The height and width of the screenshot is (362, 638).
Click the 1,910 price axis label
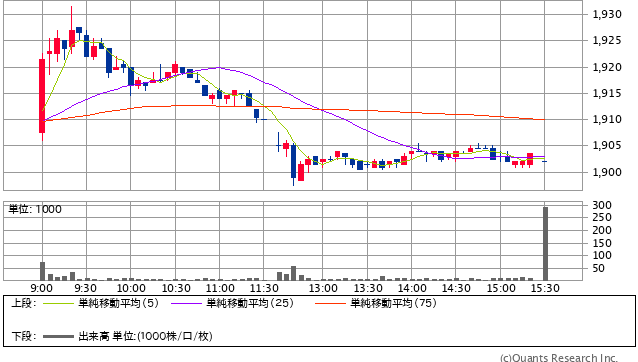point(607,119)
